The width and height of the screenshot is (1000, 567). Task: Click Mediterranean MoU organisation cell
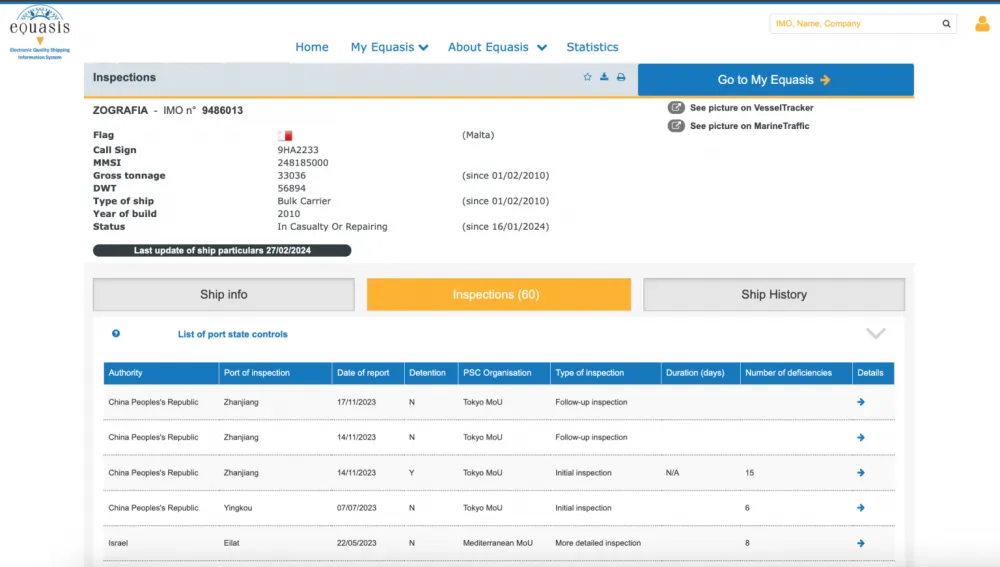tap(497, 543)
